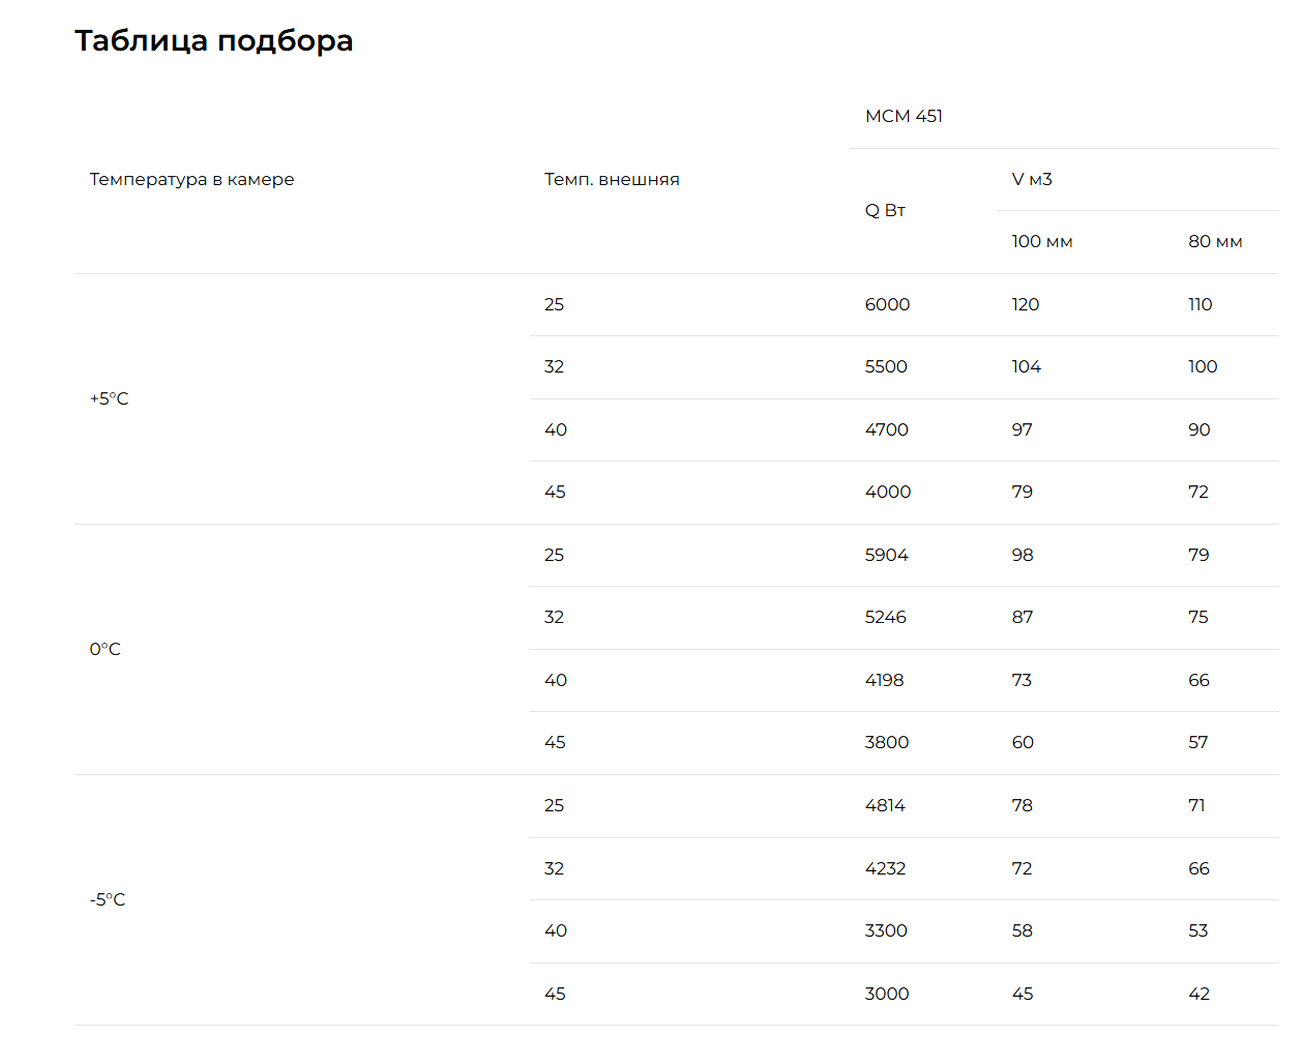The image size is (1300, 1040).
Task: Click the 3300 Q value cell
Action: (886, 930)
